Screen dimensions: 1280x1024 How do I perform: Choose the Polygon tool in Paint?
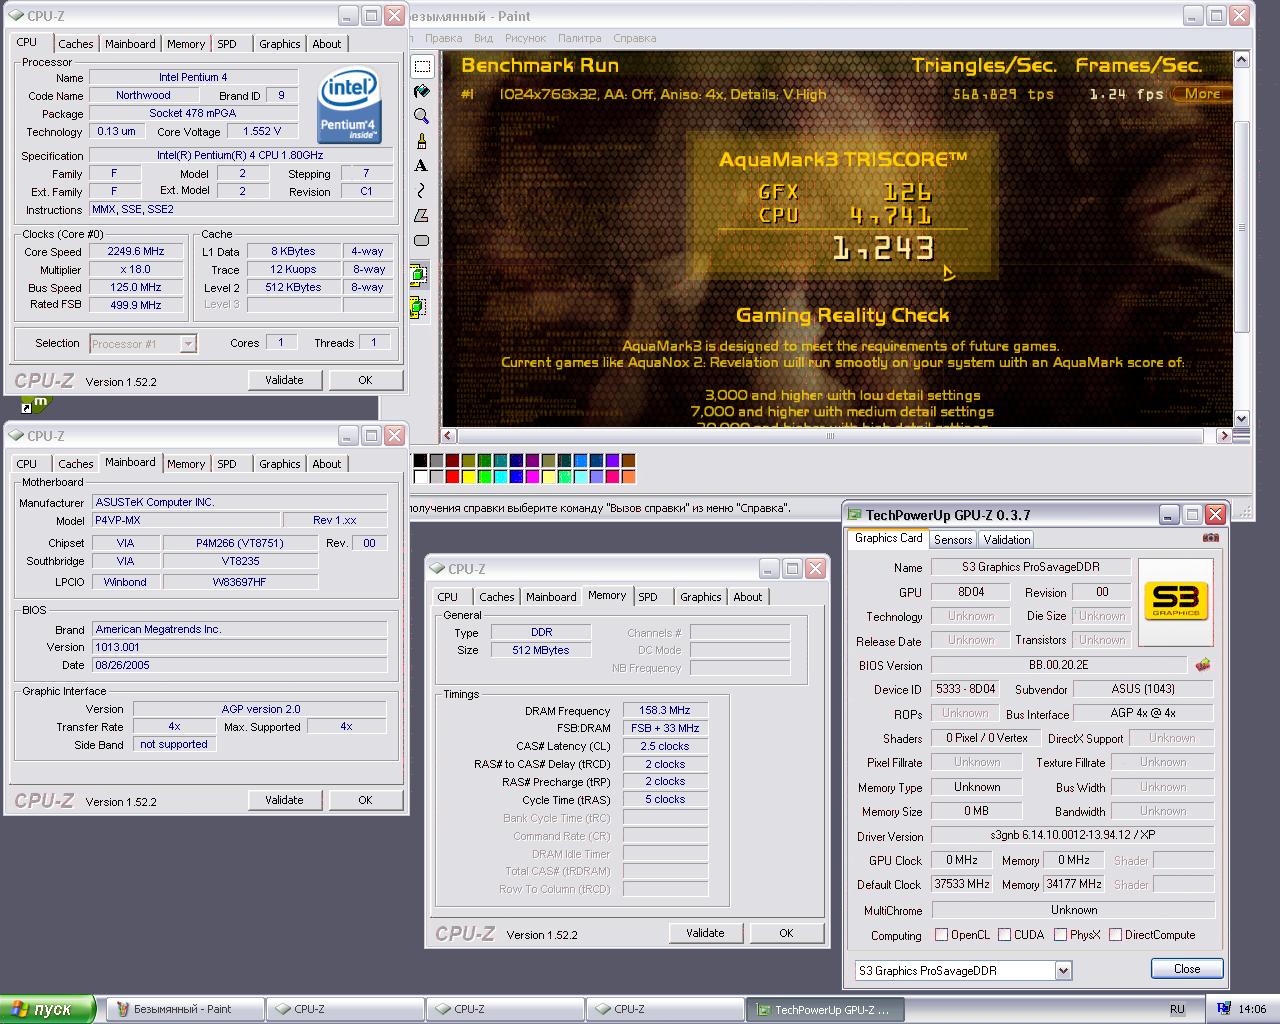(422, 216)
